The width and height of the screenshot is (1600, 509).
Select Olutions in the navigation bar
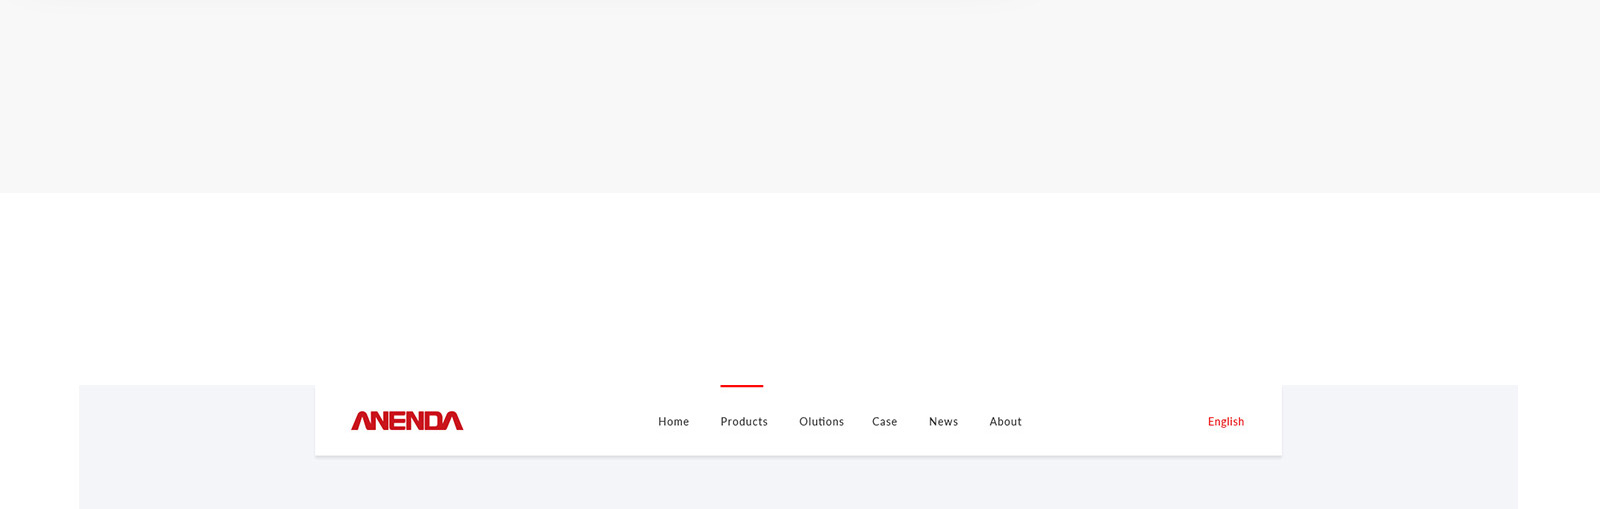pyautogui.click(x=821, y=422)
